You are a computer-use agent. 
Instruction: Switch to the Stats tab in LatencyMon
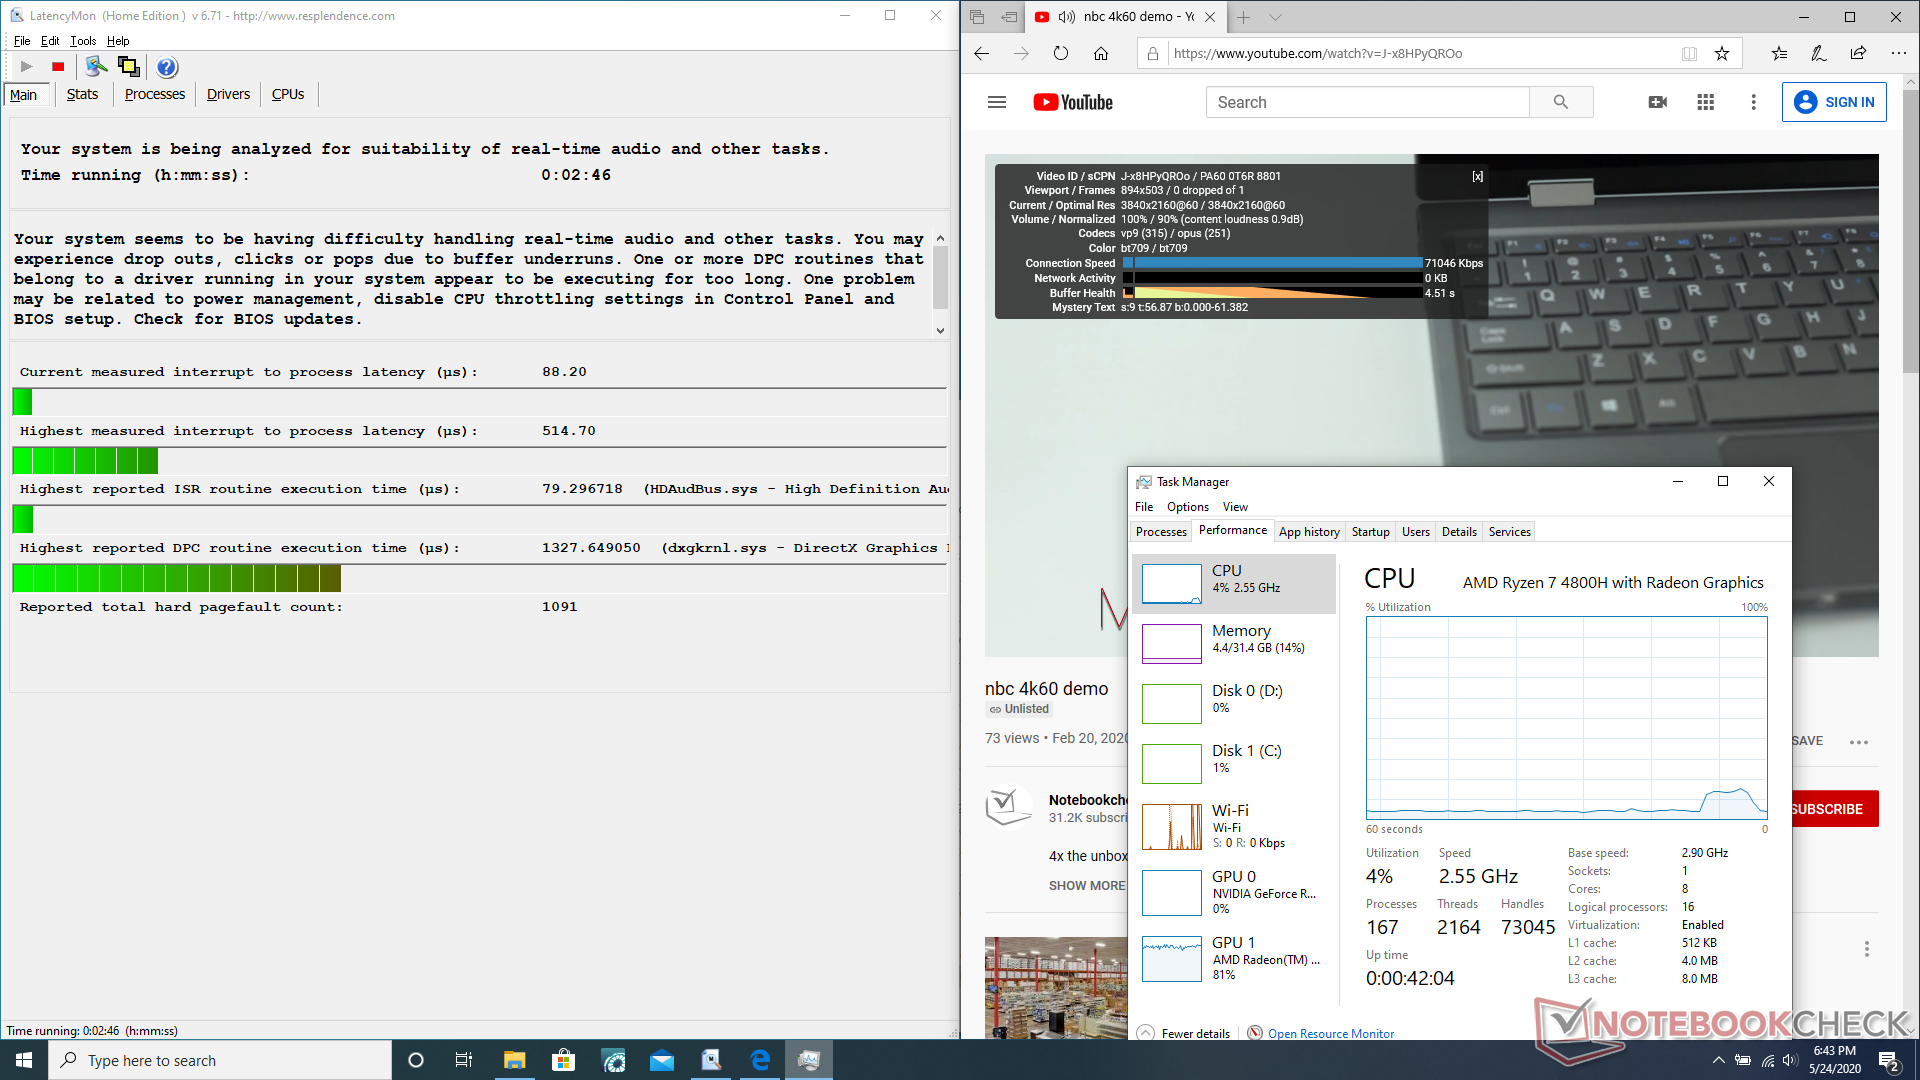pos(82,94)
